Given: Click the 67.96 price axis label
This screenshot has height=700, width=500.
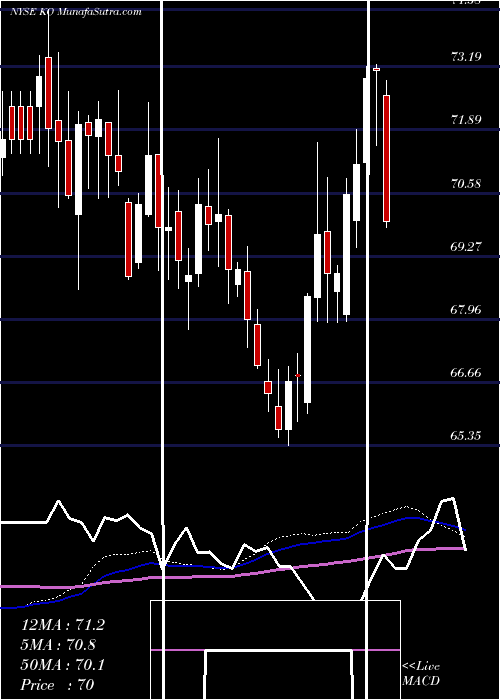Looking at the screenshot, I should [x=466, y=309].
